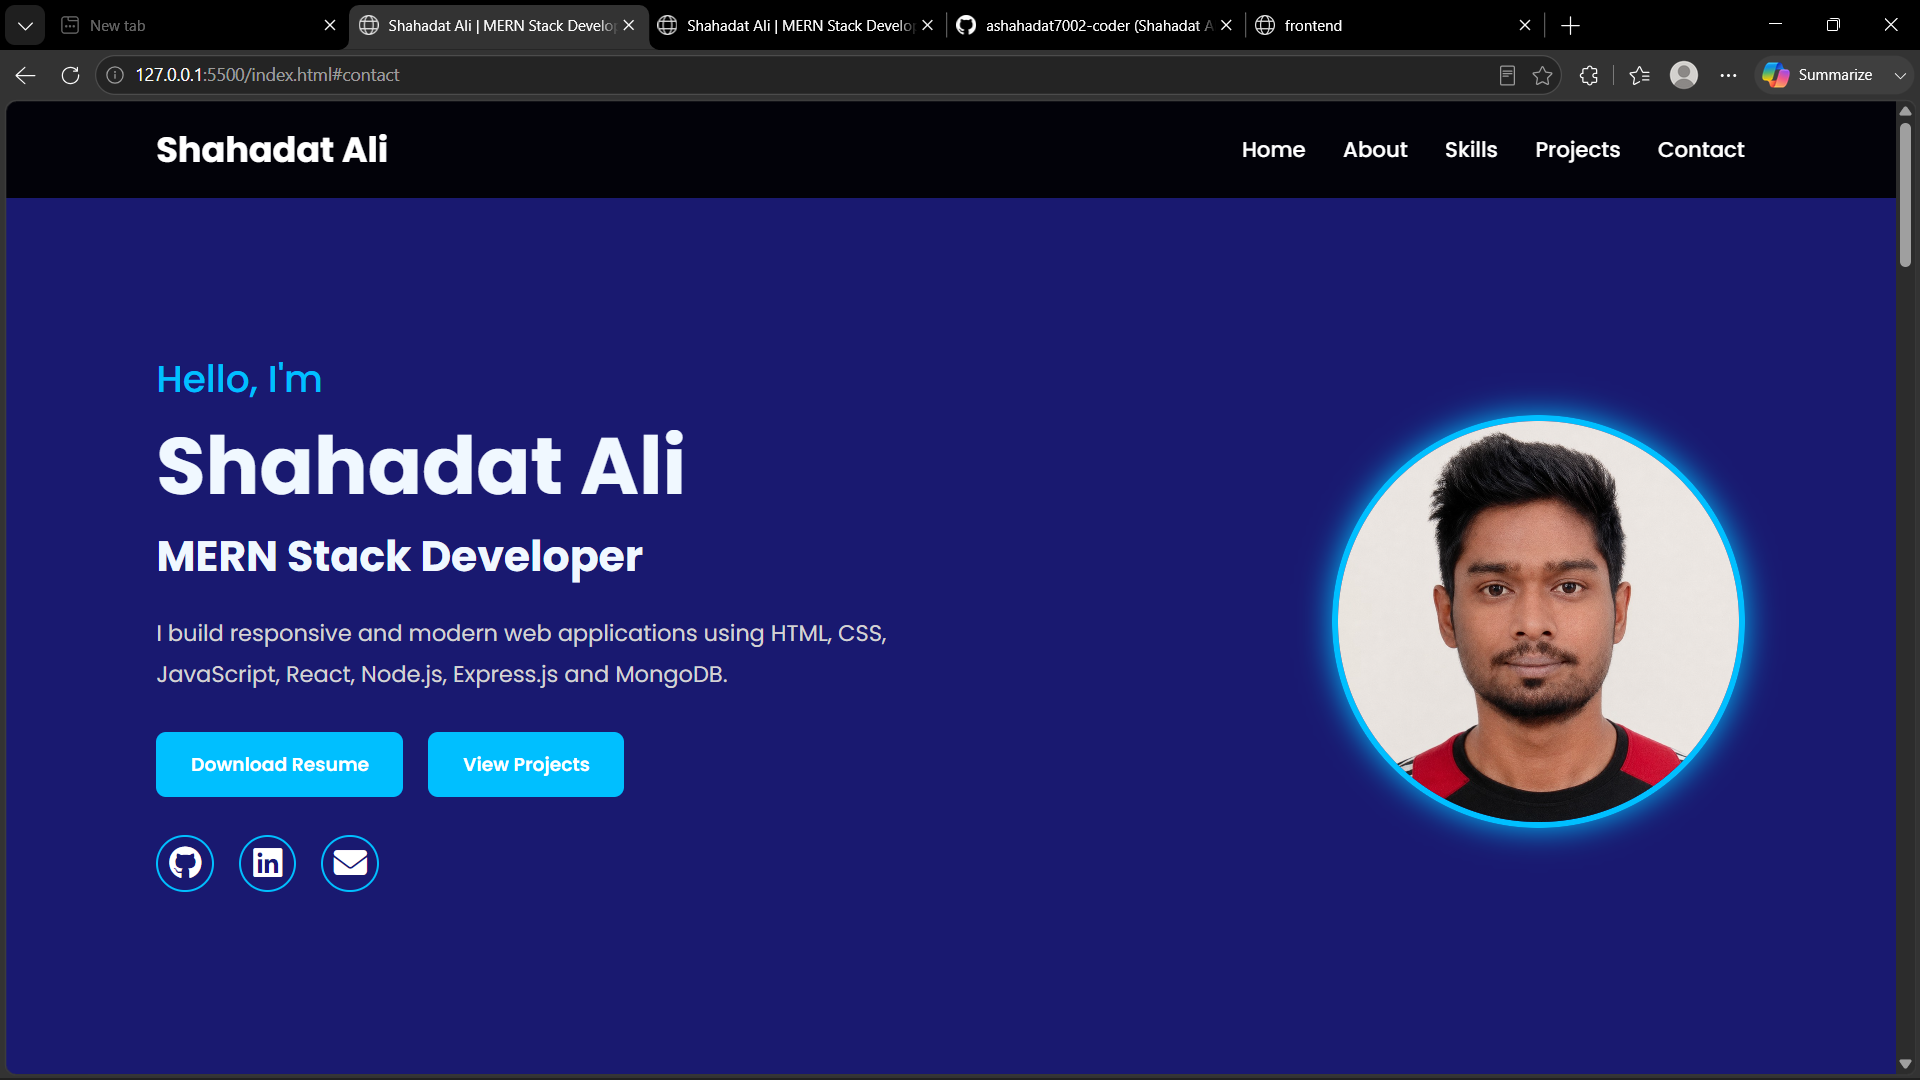Switch to second Shahadat Ali MERN tab

coord(797,26)
